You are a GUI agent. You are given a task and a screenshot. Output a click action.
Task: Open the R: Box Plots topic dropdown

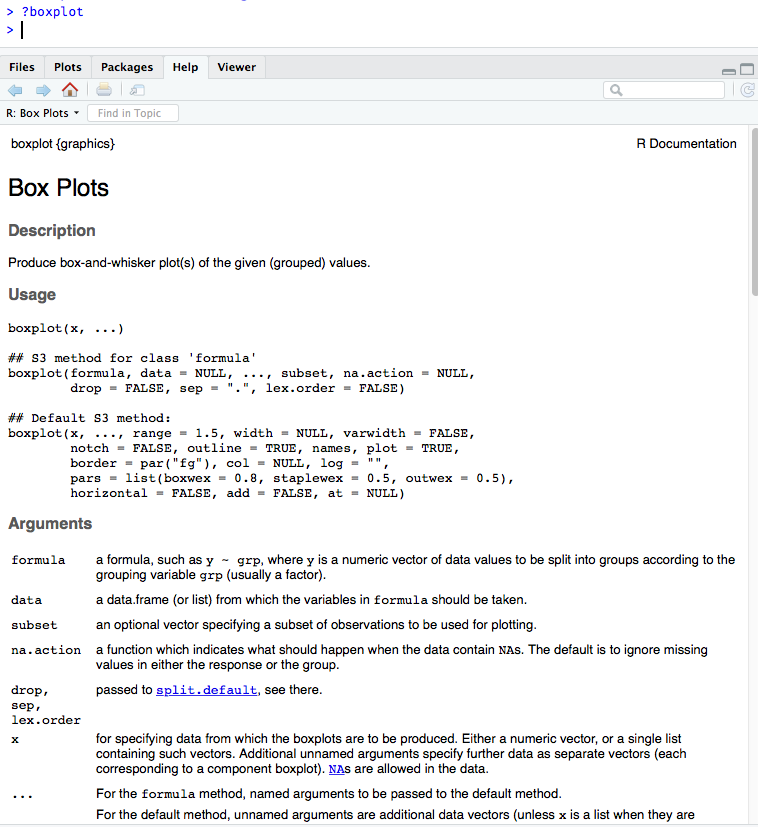pos(43,113)
